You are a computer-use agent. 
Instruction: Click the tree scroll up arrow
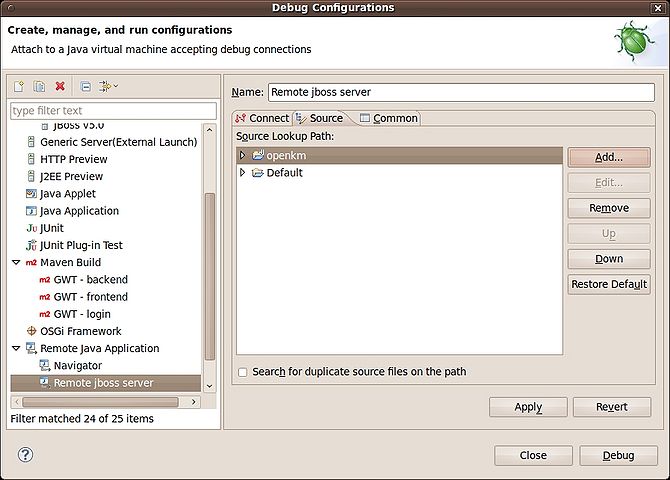pos(209,130)
